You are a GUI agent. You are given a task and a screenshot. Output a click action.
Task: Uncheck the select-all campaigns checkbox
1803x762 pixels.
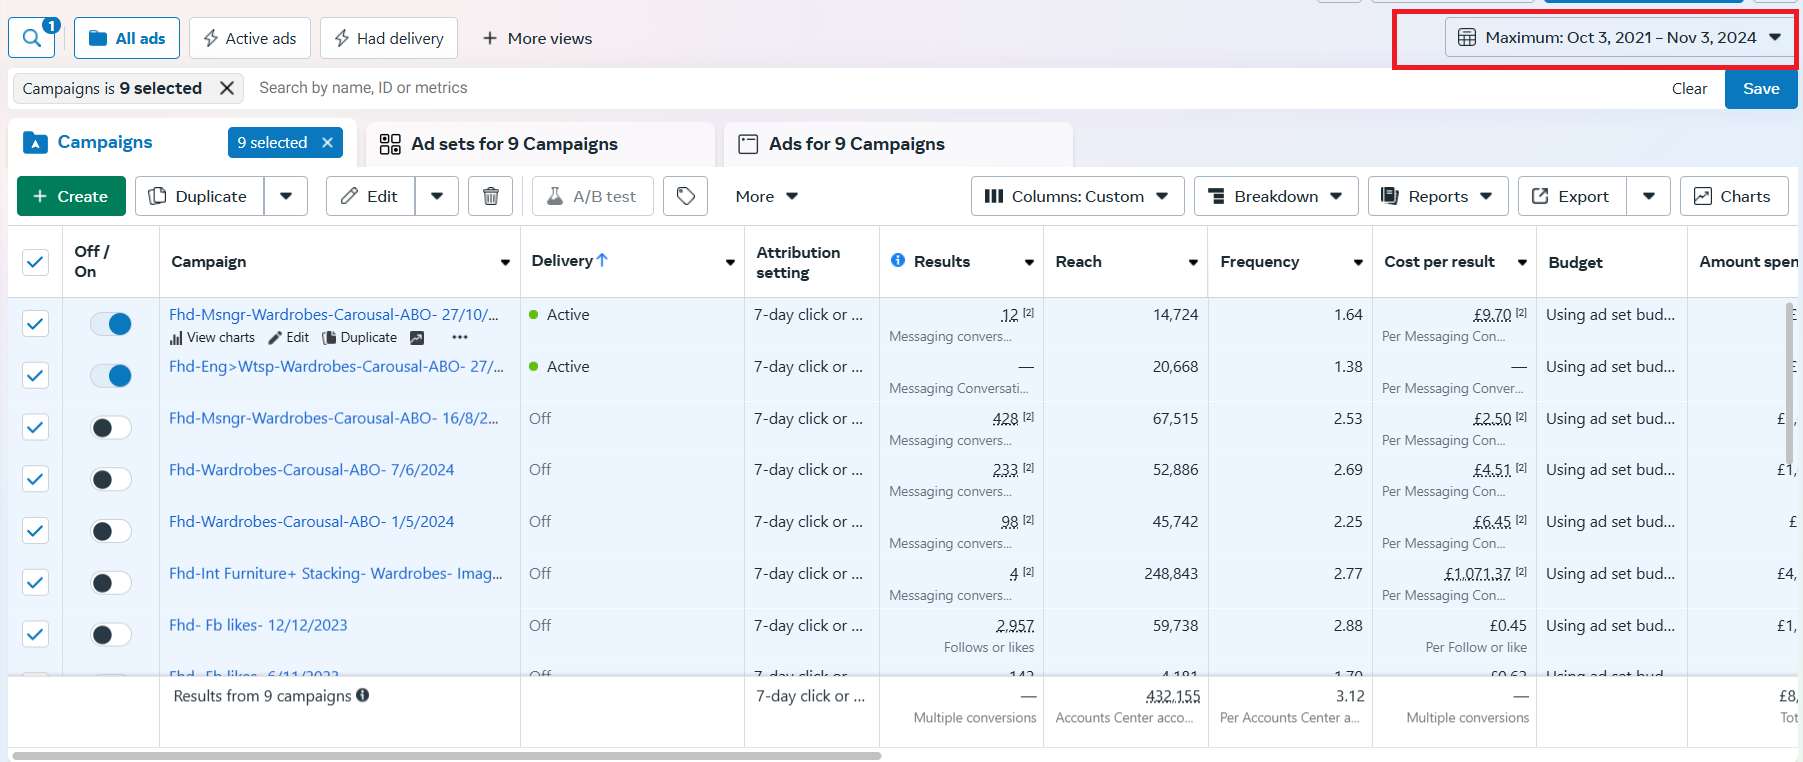pyautogui.click(x=35, y=262)
